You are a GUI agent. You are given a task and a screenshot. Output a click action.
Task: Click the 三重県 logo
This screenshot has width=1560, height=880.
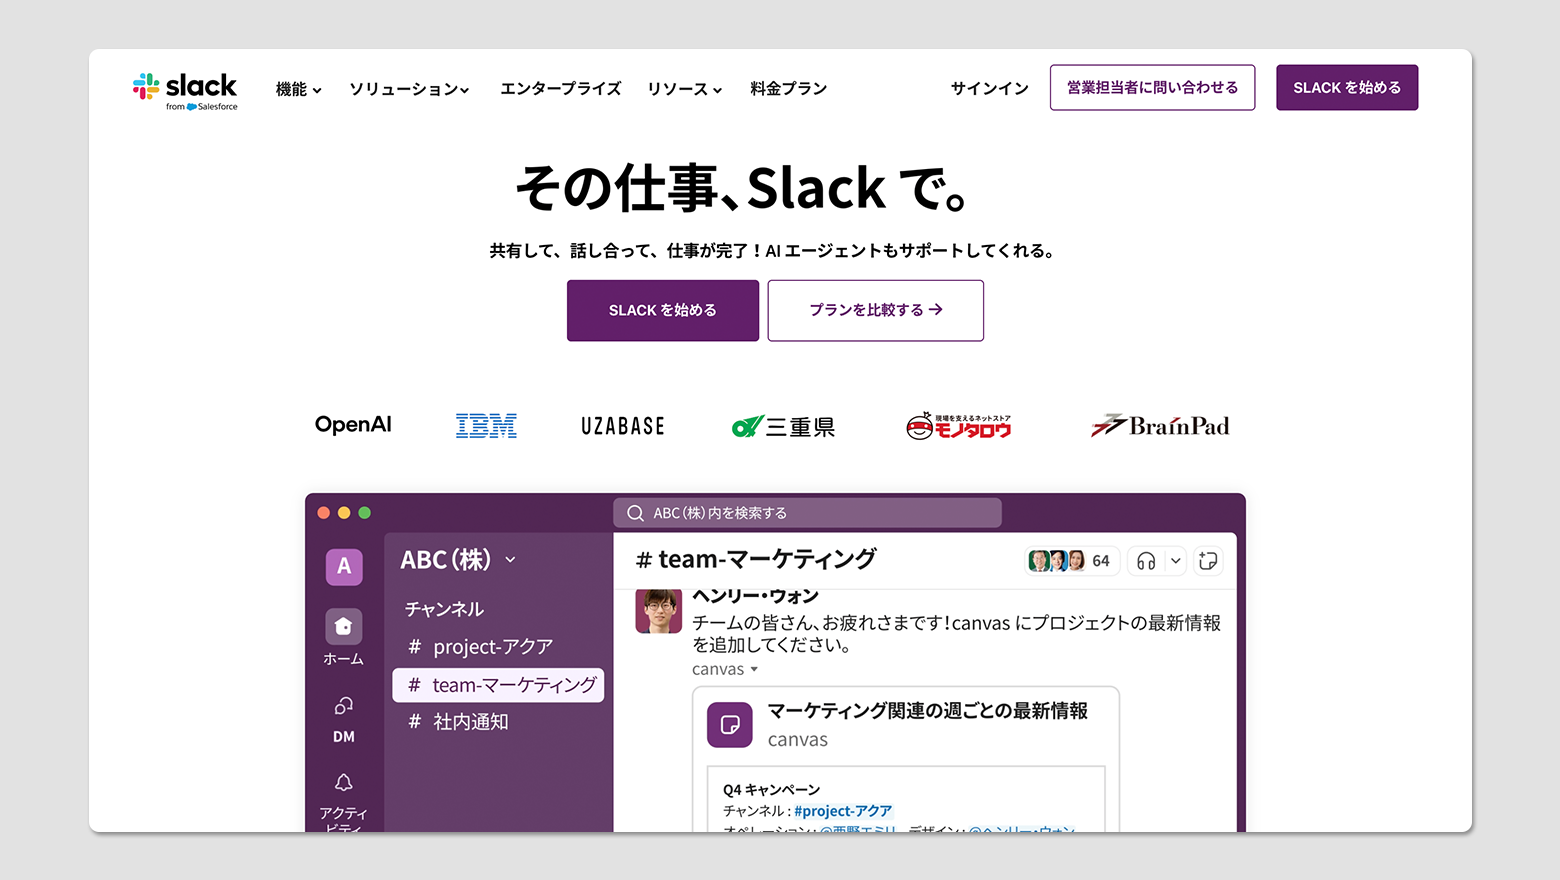[783, 427]
